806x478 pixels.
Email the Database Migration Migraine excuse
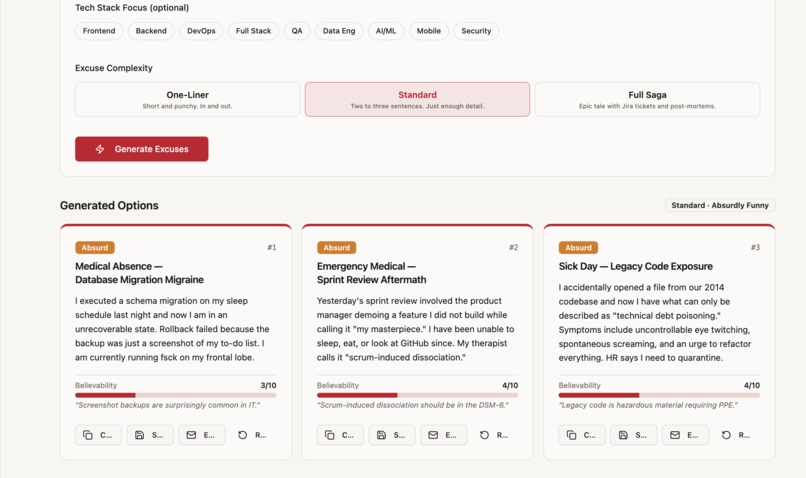coord(202,435)
